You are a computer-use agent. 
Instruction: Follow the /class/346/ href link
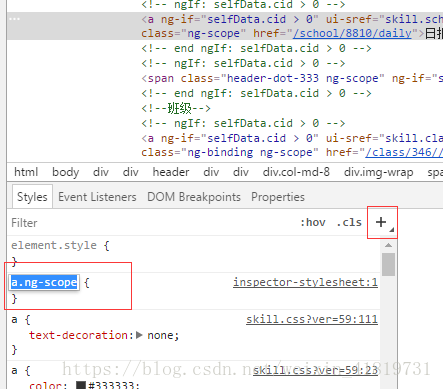(404, 152)
